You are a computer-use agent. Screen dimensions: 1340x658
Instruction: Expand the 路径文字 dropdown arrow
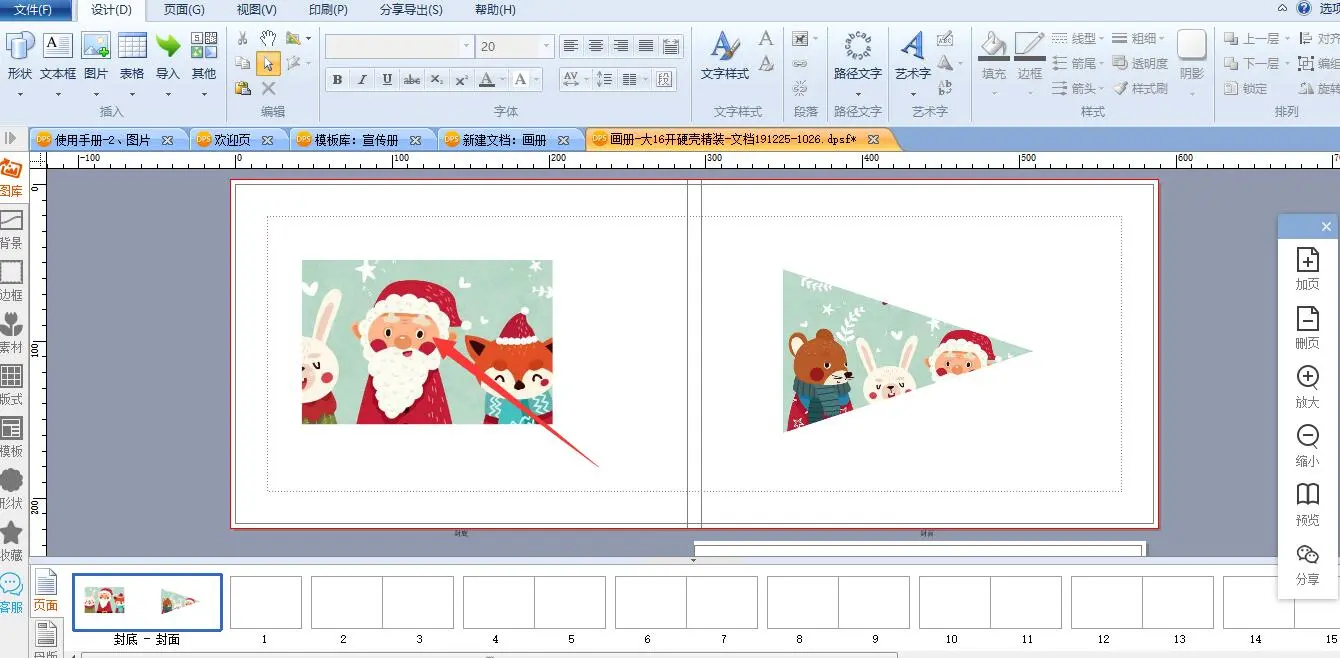[858, 95]
